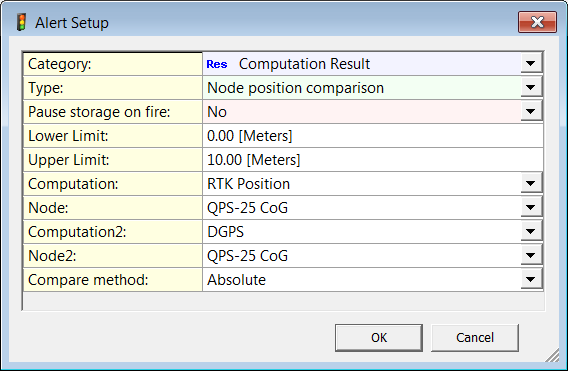Open the Node2 dropdown arrow
Image resolution: width=568 pixels, height=371 pixels.
(531, 255)
